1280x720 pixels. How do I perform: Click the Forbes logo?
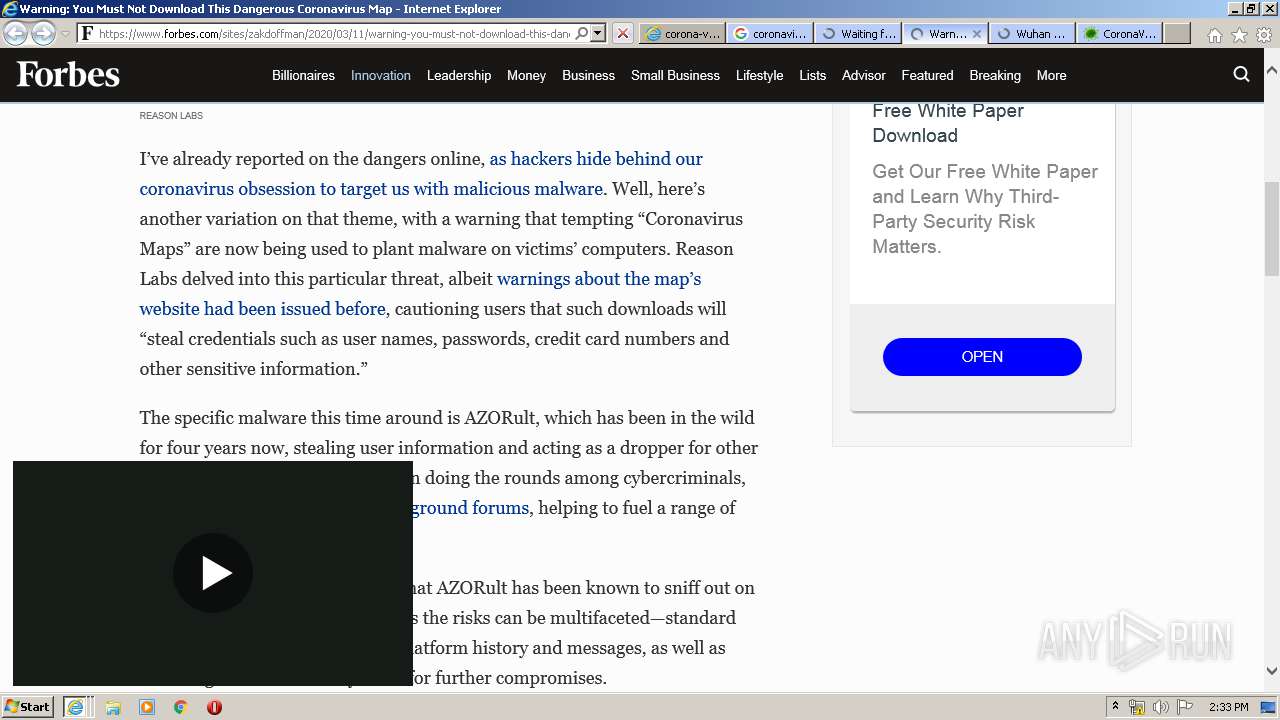tap(68, 74)
